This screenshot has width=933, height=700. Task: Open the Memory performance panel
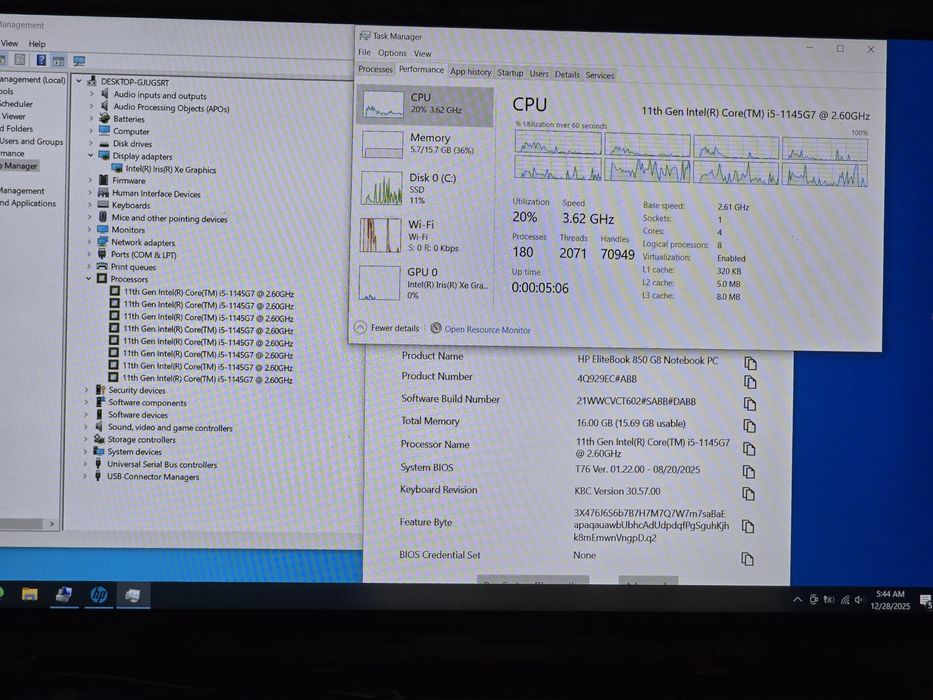[x=425, y=144]
